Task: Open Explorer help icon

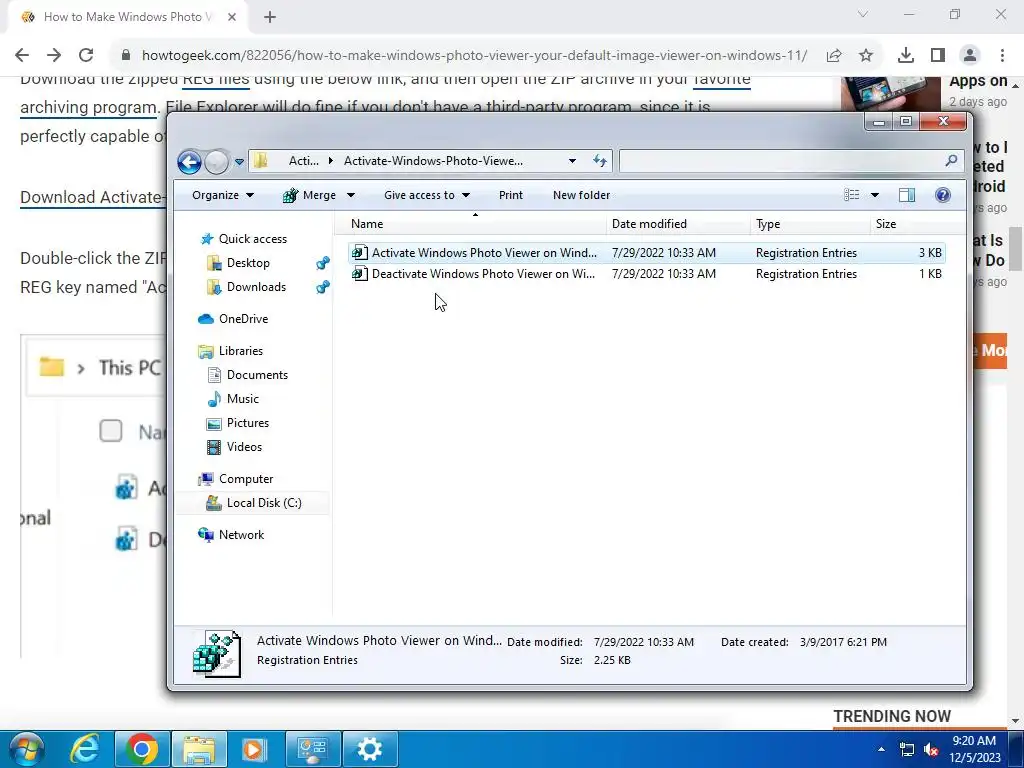Action: click(942, 195)
